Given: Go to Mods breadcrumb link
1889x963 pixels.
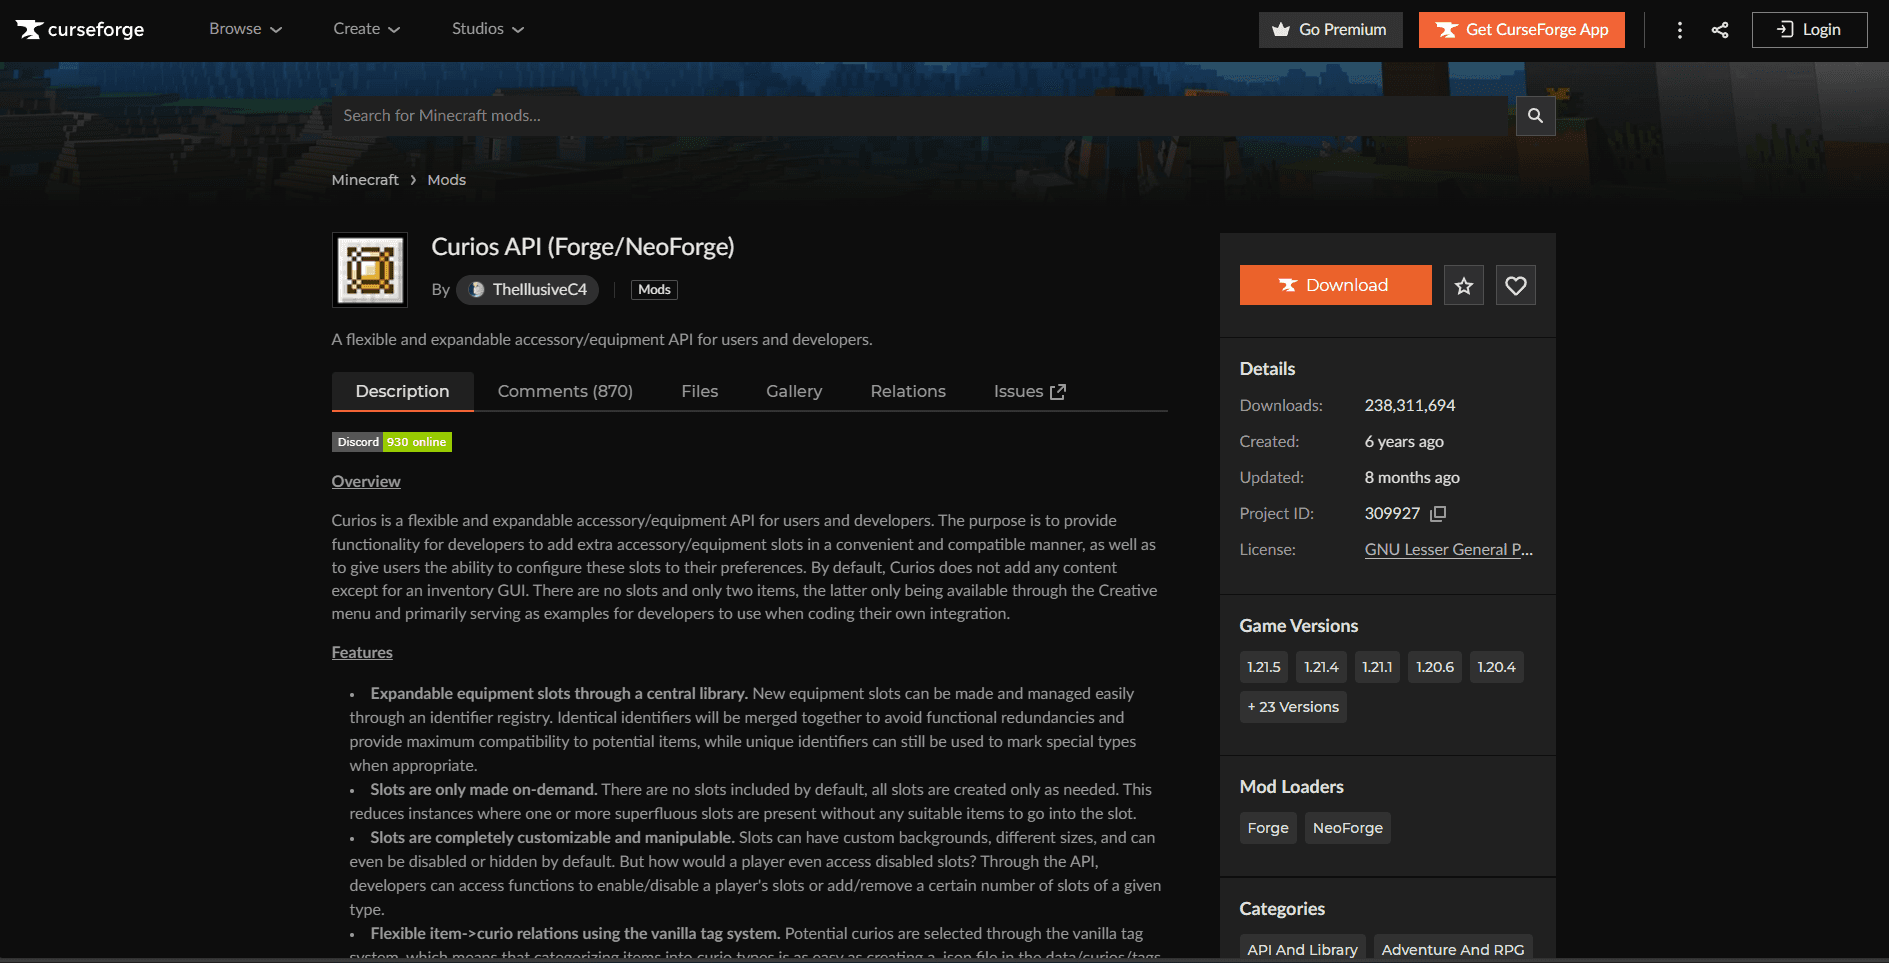Looking at the screenshot, I should pyautogui.click(x=447, y=180).
